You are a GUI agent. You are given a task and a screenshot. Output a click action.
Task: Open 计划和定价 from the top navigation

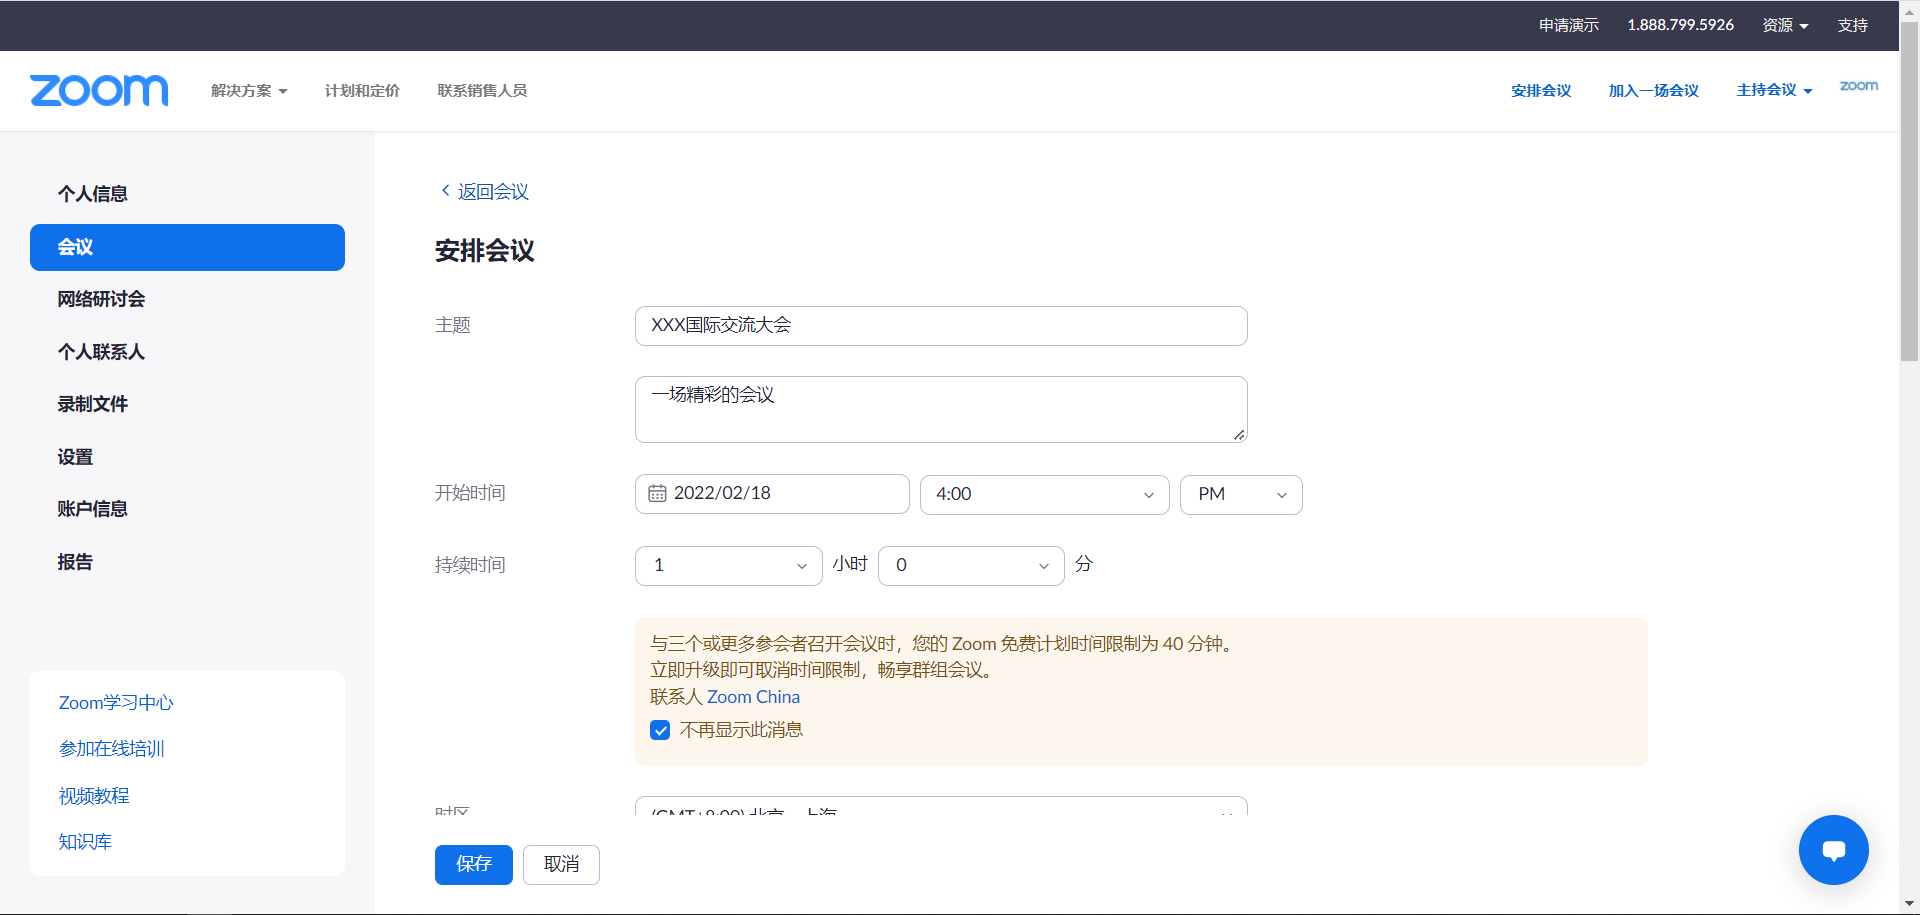[x=362, y=90]
